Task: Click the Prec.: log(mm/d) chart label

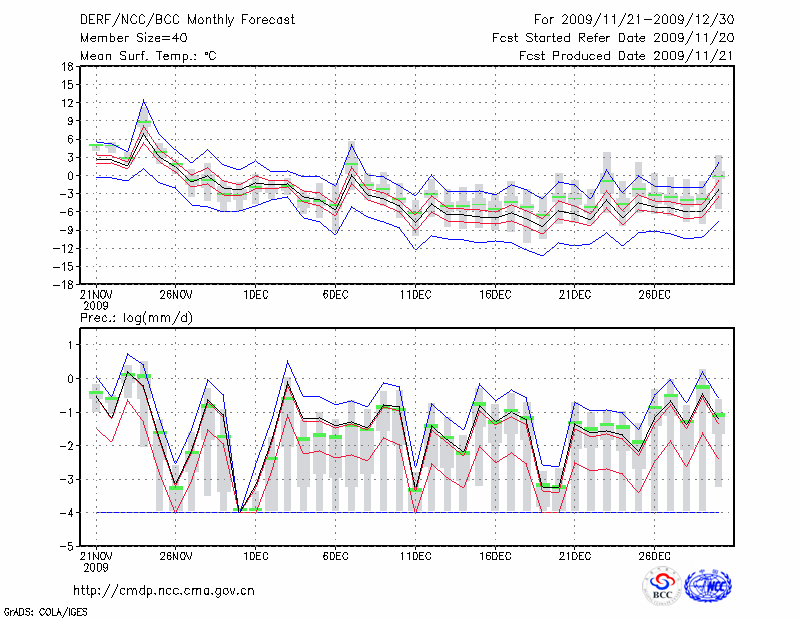Action: [135, 317]
